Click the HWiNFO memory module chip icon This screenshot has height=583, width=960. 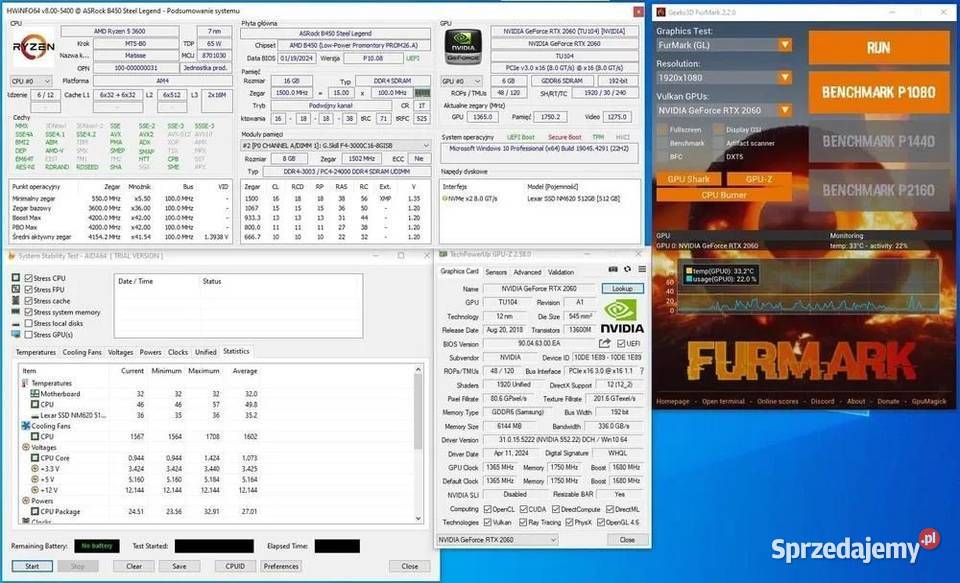[422, 93]
